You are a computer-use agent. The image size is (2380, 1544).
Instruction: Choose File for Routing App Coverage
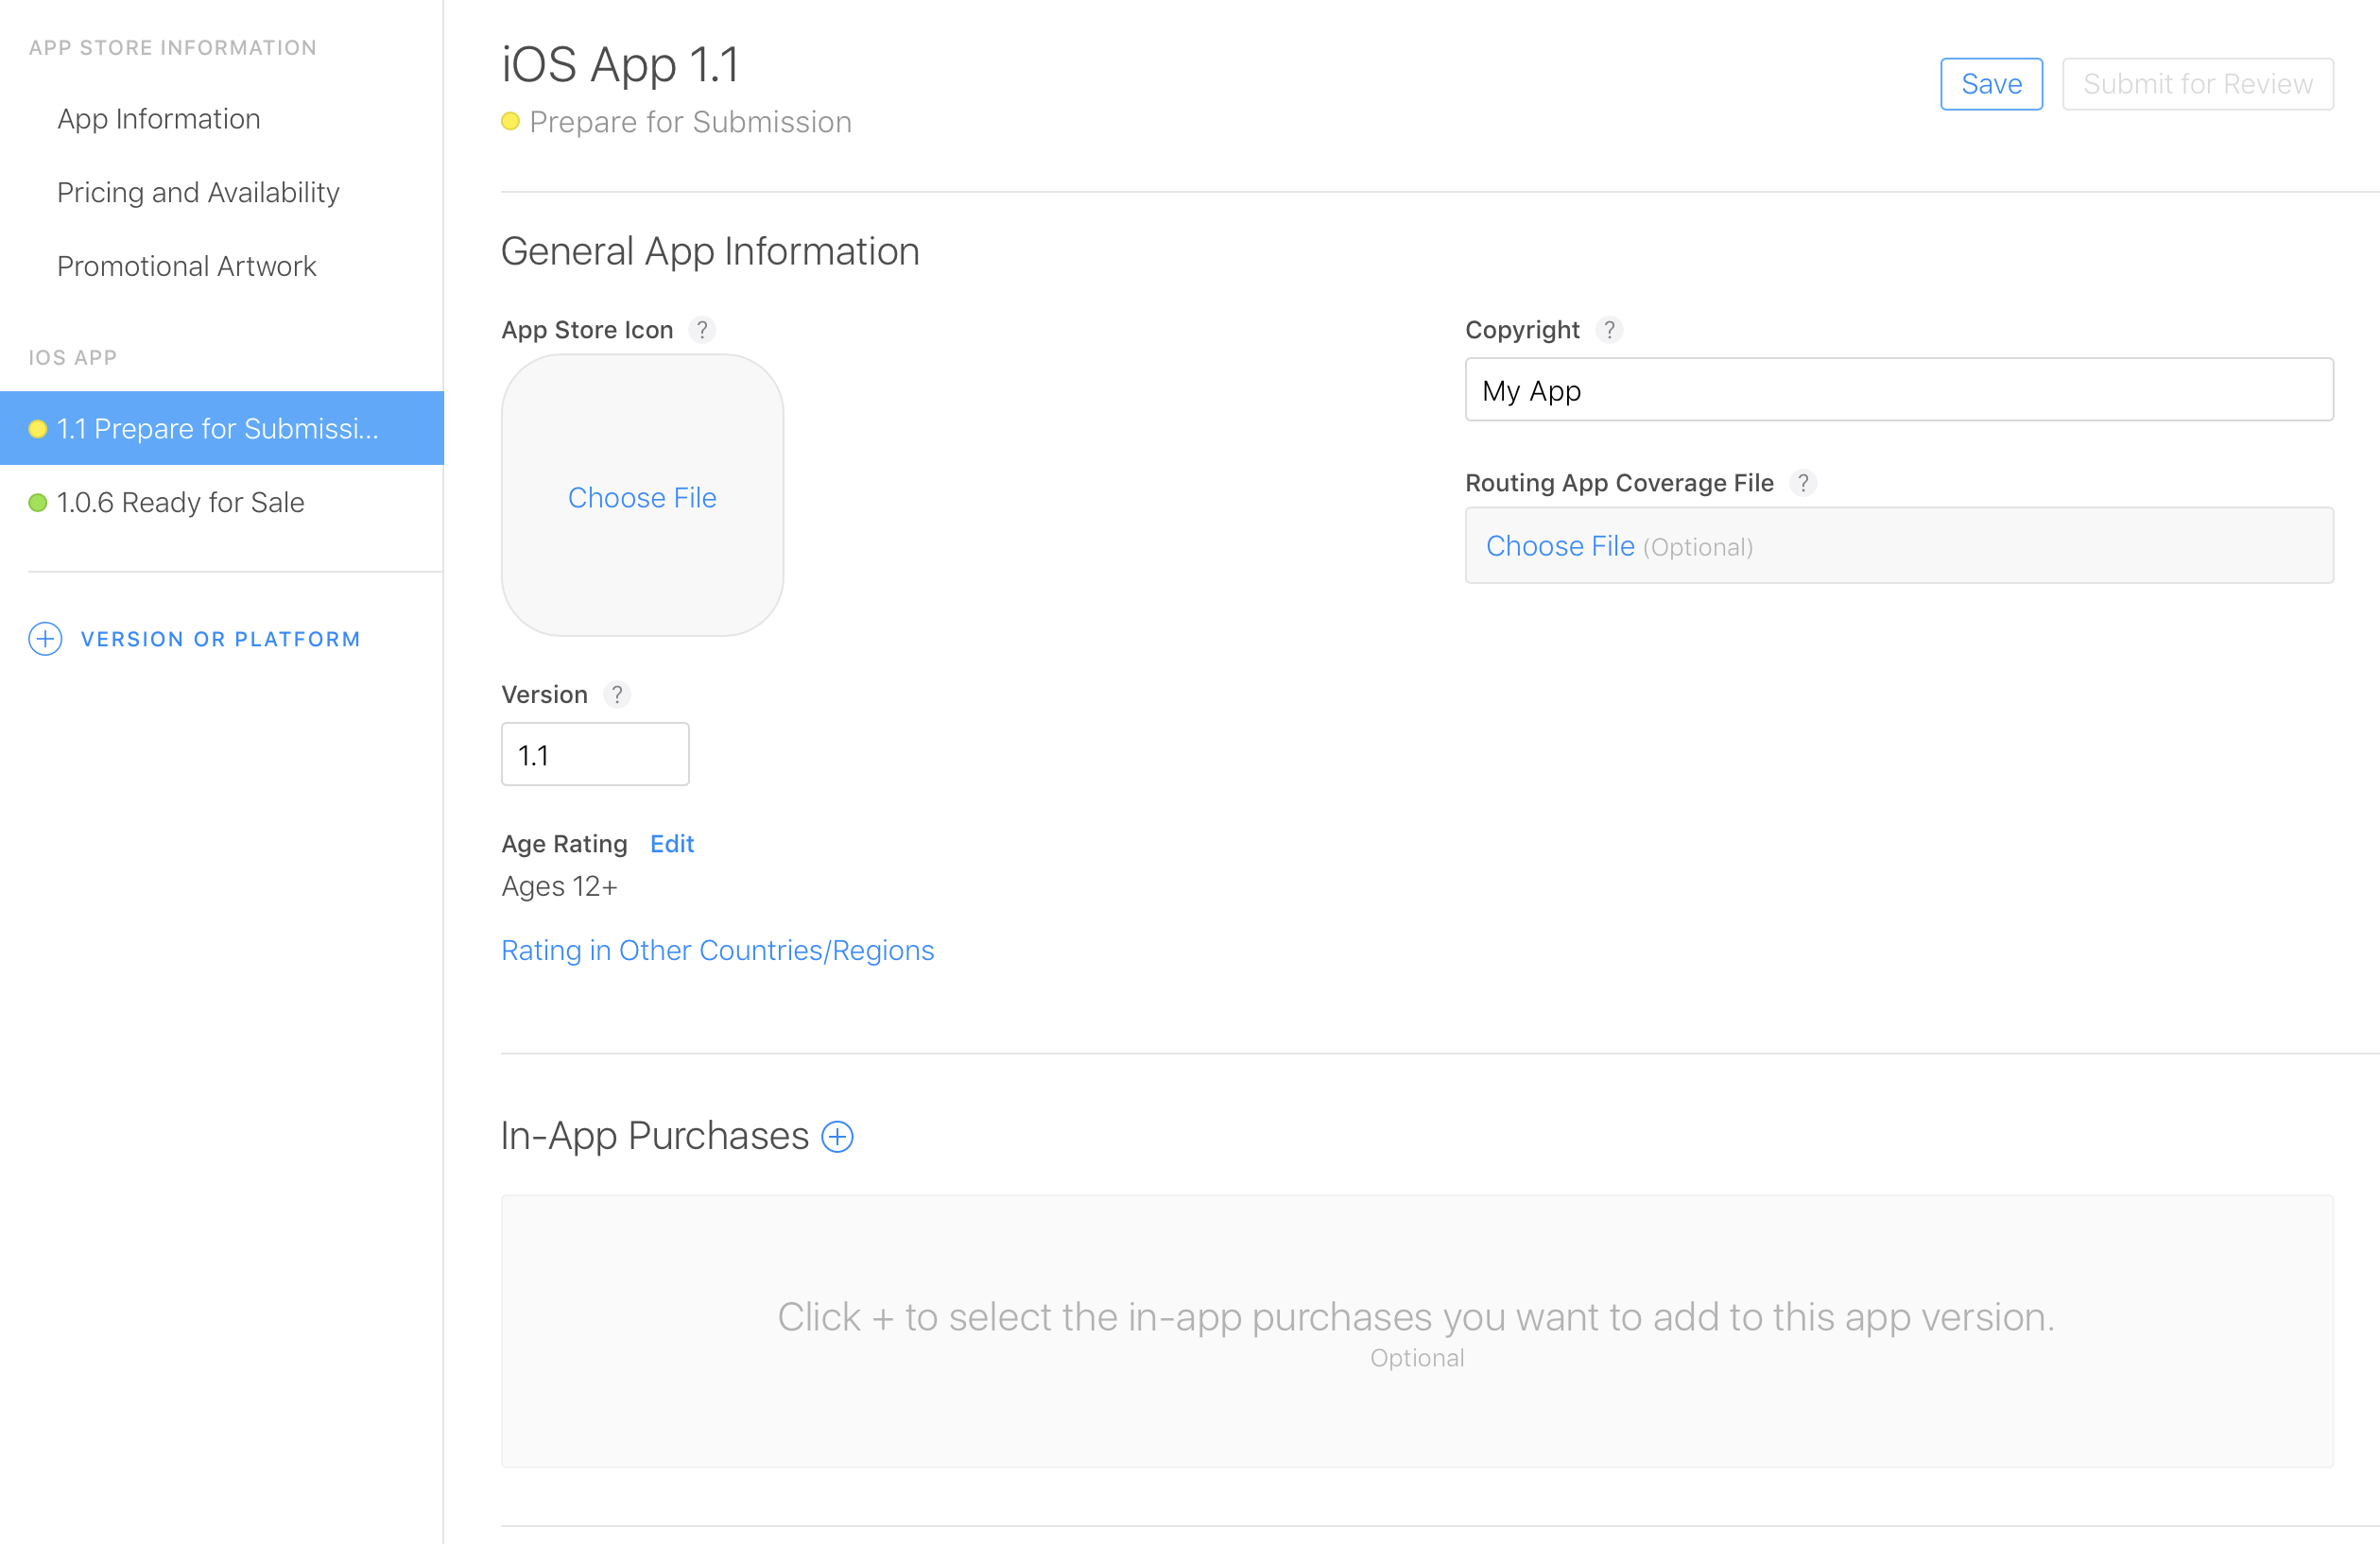pos(1560,546)
